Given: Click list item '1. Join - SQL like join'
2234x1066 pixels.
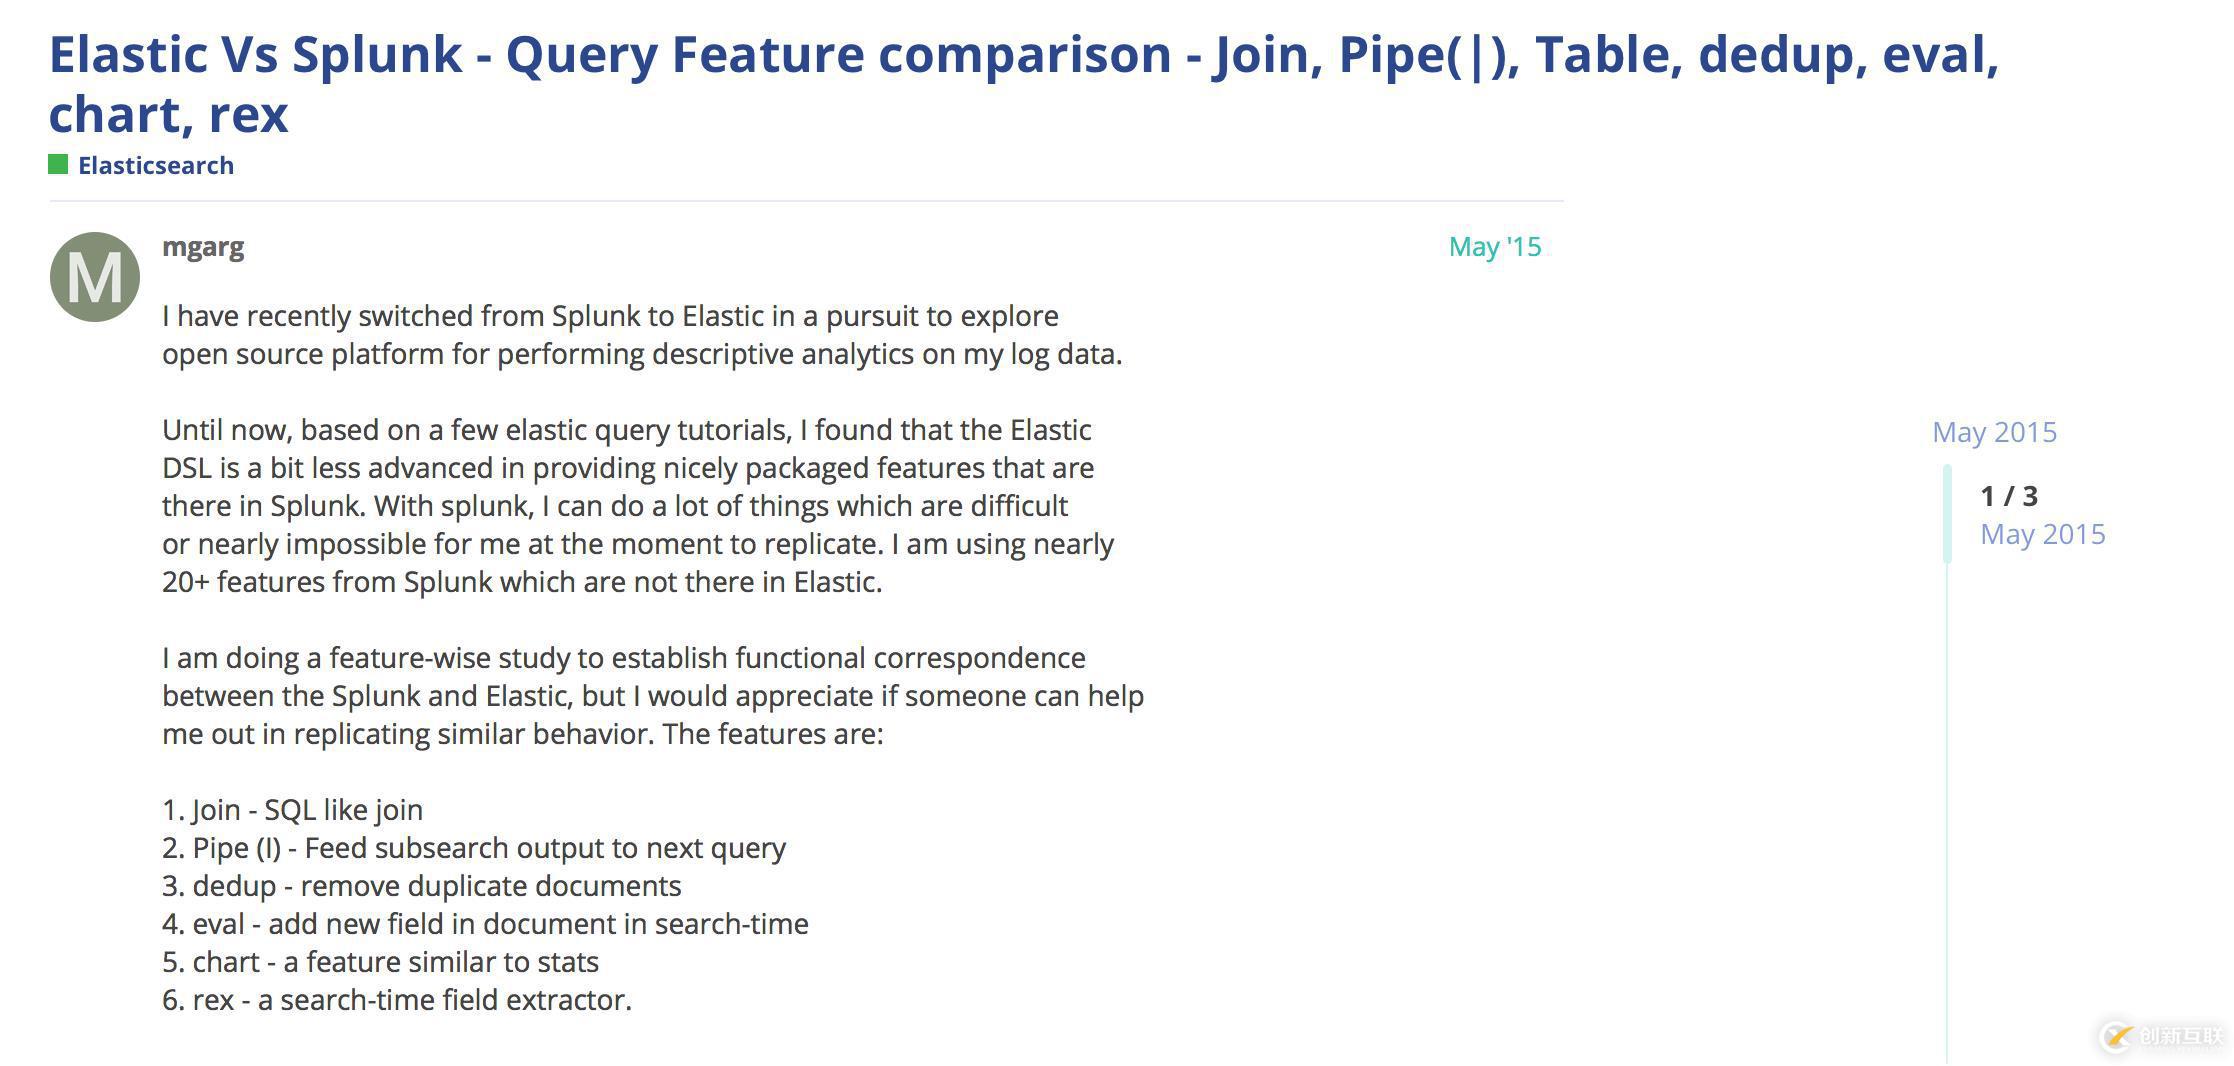Looking at the screenshot, I should [x=293, y=809].
